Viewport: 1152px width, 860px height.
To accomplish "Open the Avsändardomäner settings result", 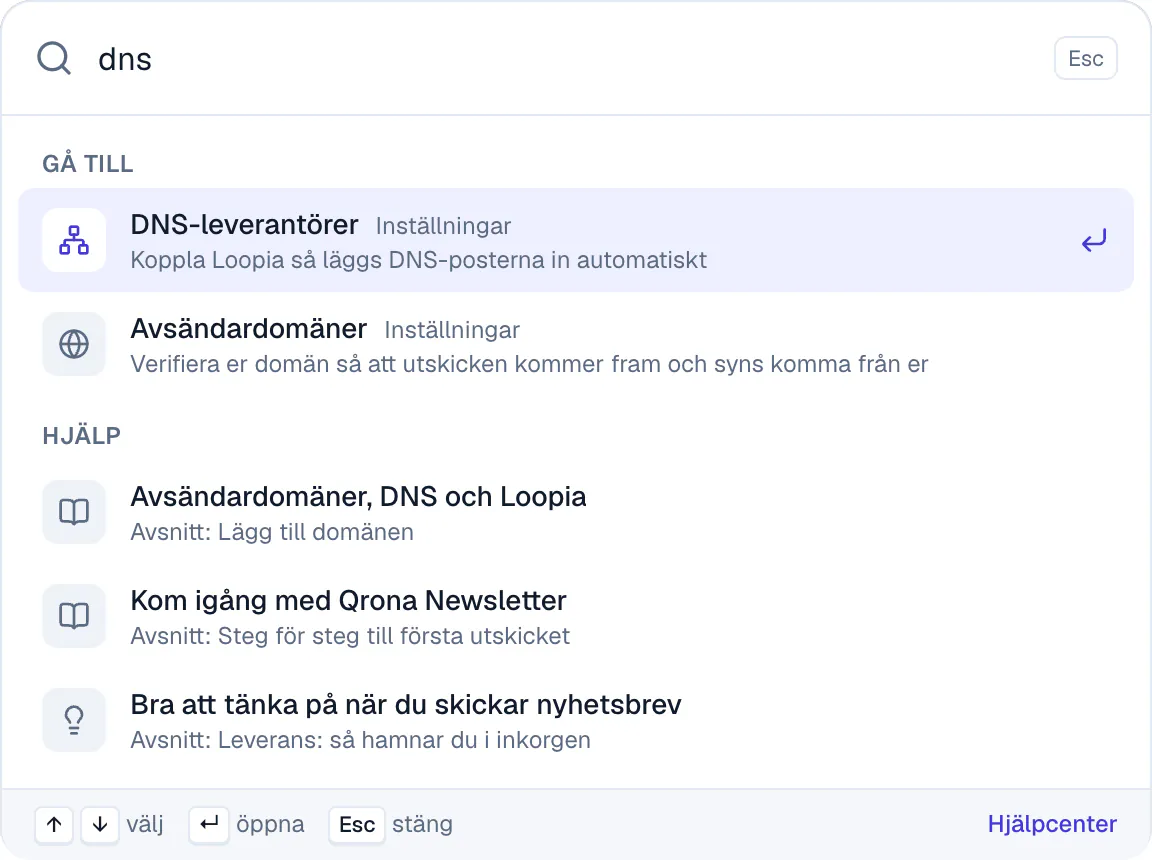I will [x=576, y=344].
